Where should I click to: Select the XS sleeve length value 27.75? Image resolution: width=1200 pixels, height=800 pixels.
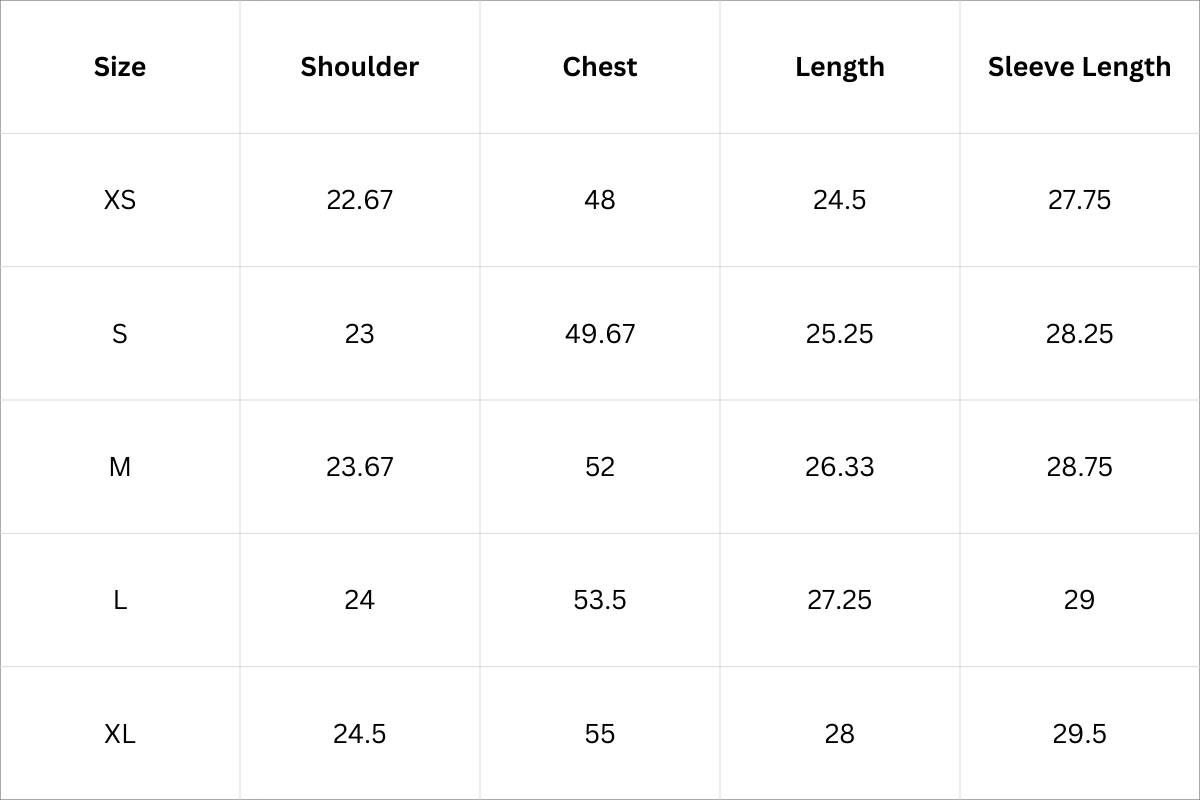[x=1079, y=200]
